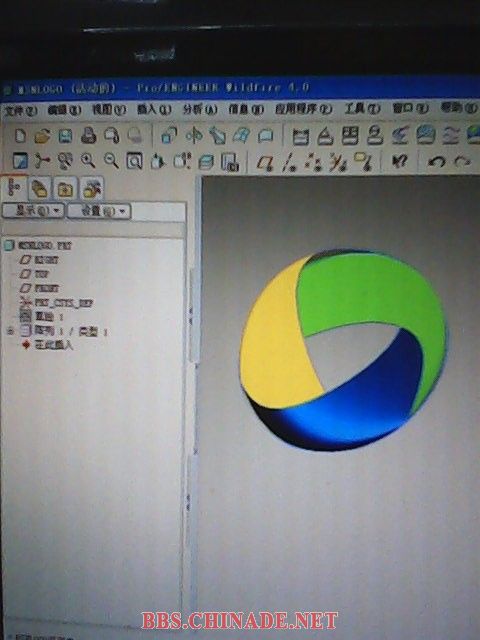480x640 pixels.
Task: Open the view manager icon
Action: (230, 162)
